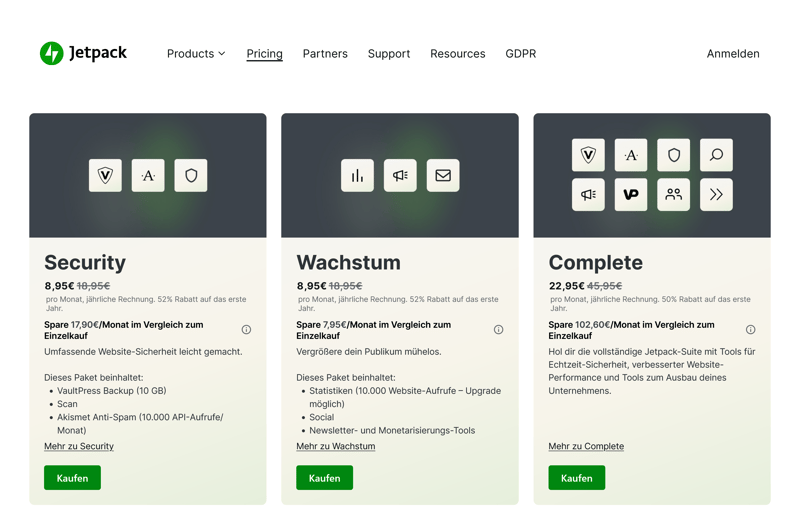Click the VideoPress icon in Complete card
The width and height of the screenshot is (800, 513).
[631, 195]
